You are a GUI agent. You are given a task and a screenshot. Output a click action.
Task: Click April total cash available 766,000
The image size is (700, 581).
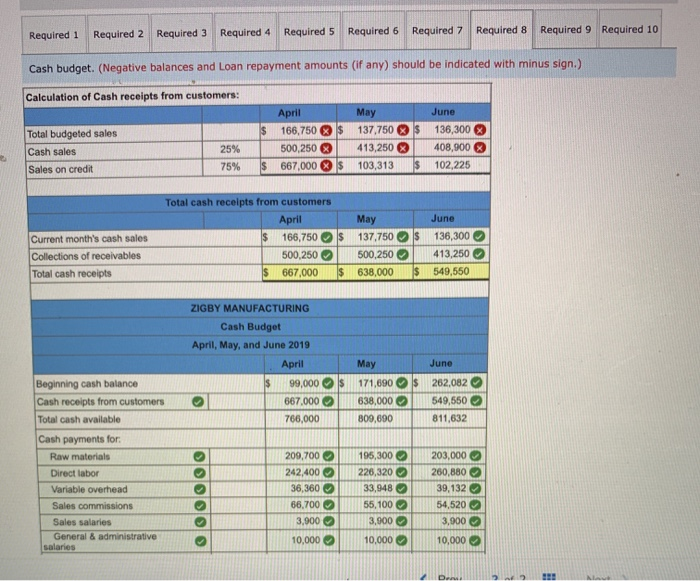302,419
